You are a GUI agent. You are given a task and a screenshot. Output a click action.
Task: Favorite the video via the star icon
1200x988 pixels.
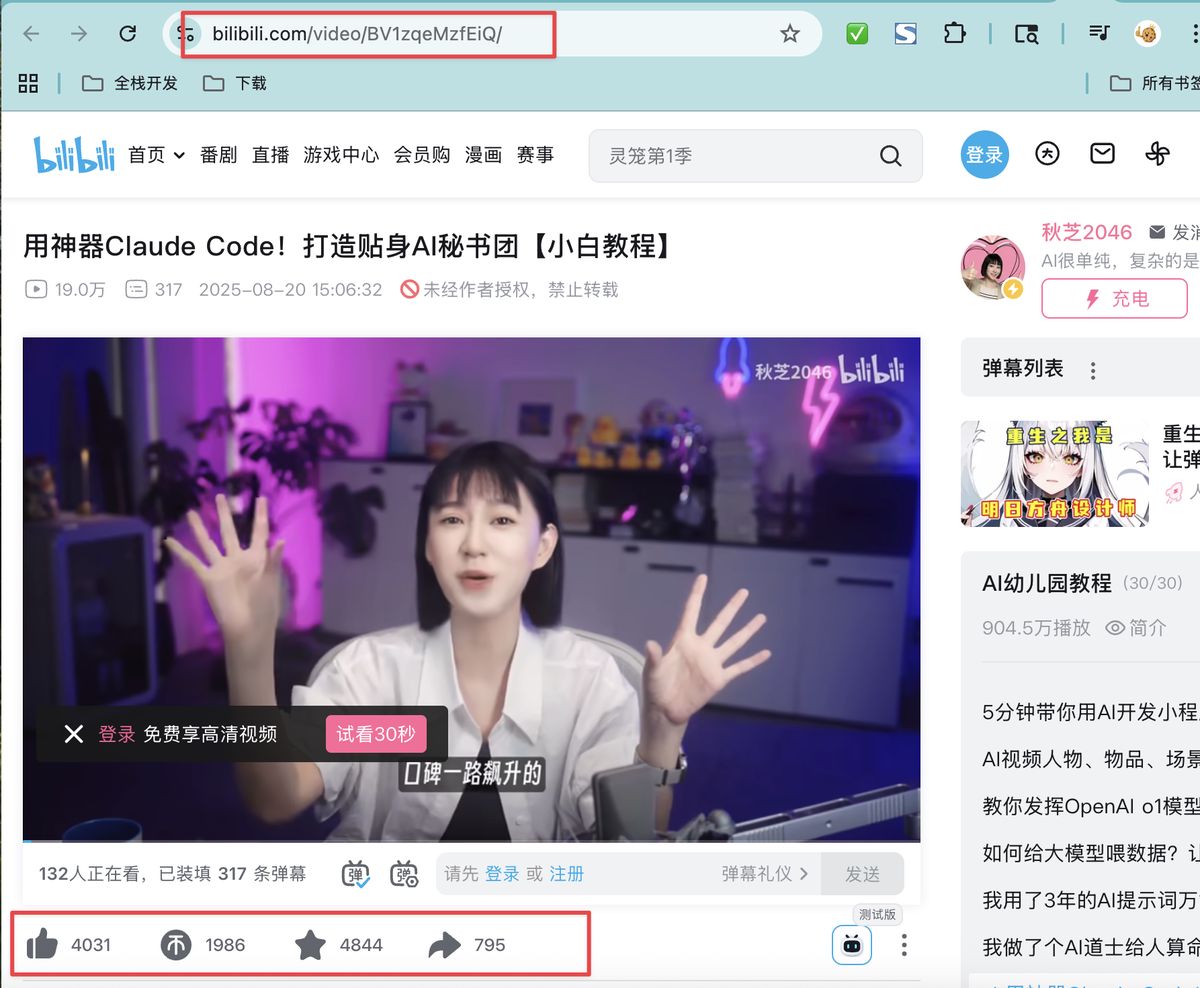pos(311,944)
